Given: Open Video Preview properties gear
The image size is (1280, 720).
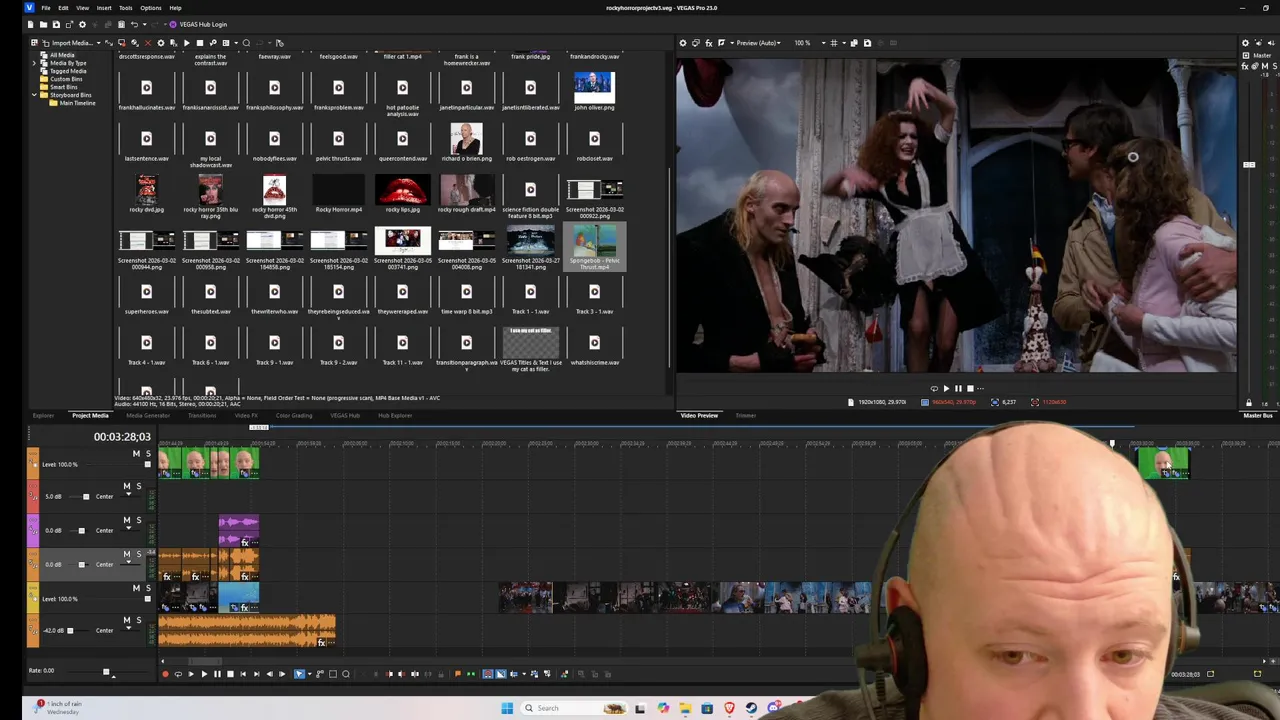Looking at the screenshot, I should (x=683, y=43).
